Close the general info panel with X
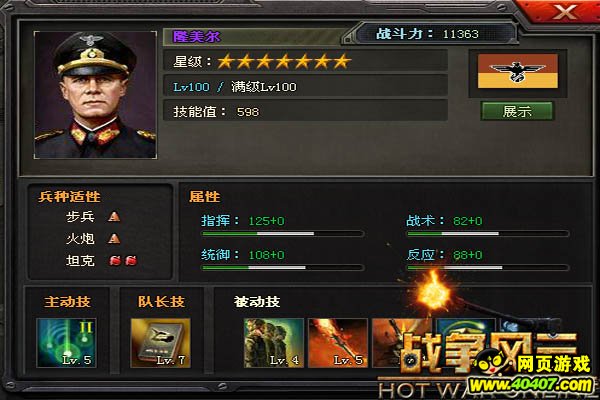The image size is (600, 400). (564, 11)
